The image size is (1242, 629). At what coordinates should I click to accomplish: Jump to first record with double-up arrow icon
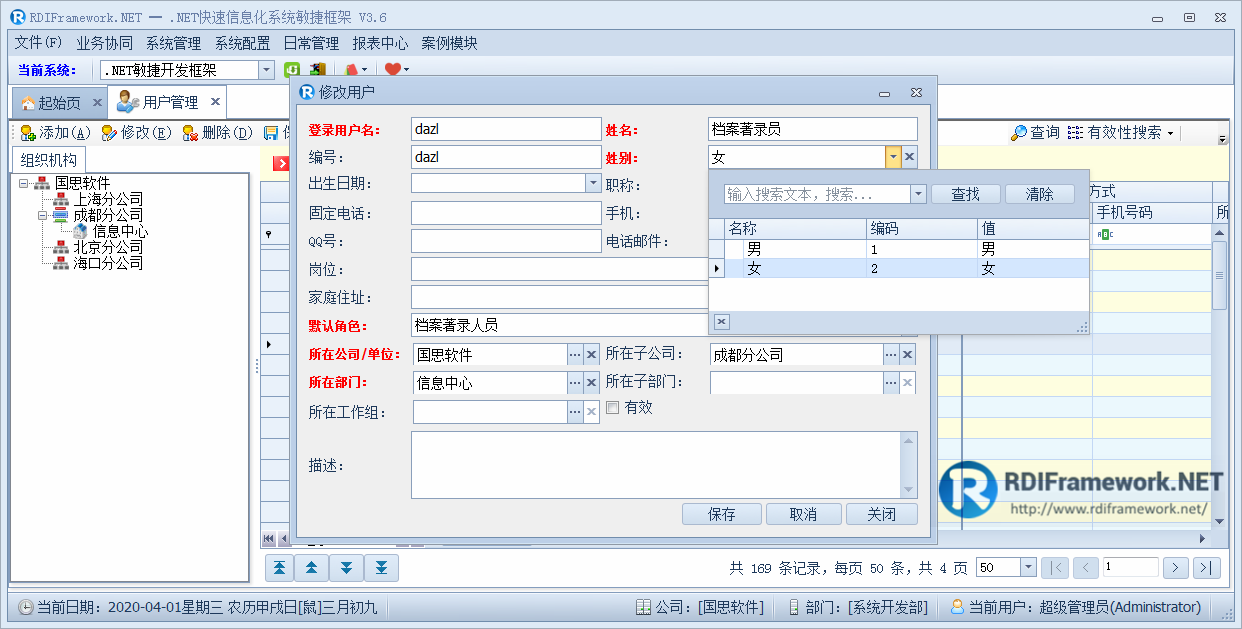click(x=281, y=567)
